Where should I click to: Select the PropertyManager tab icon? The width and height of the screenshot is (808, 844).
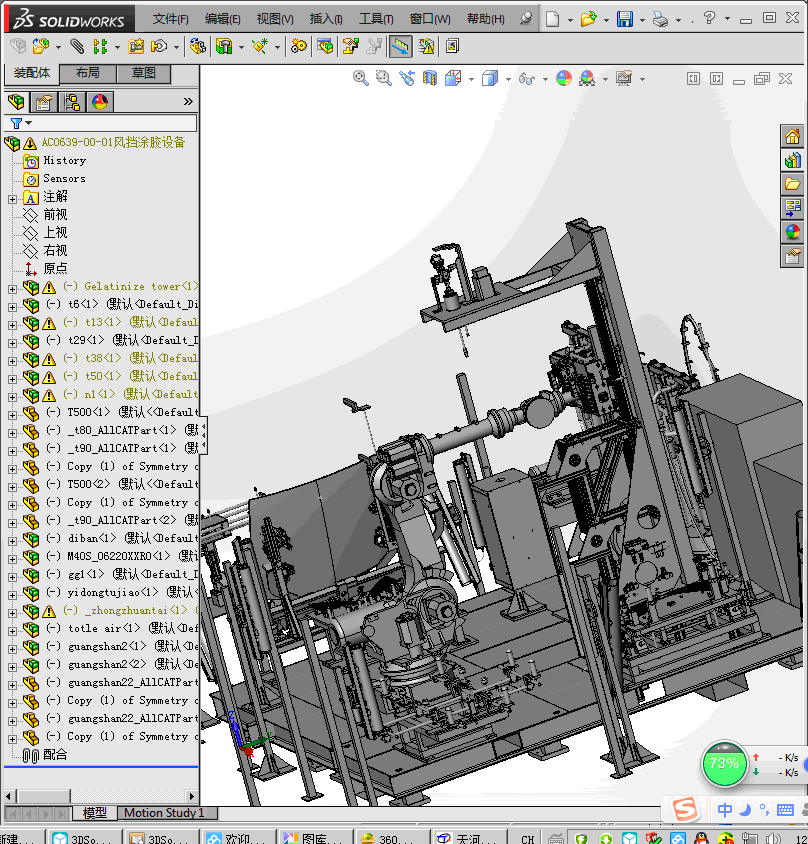coord(43,102)
